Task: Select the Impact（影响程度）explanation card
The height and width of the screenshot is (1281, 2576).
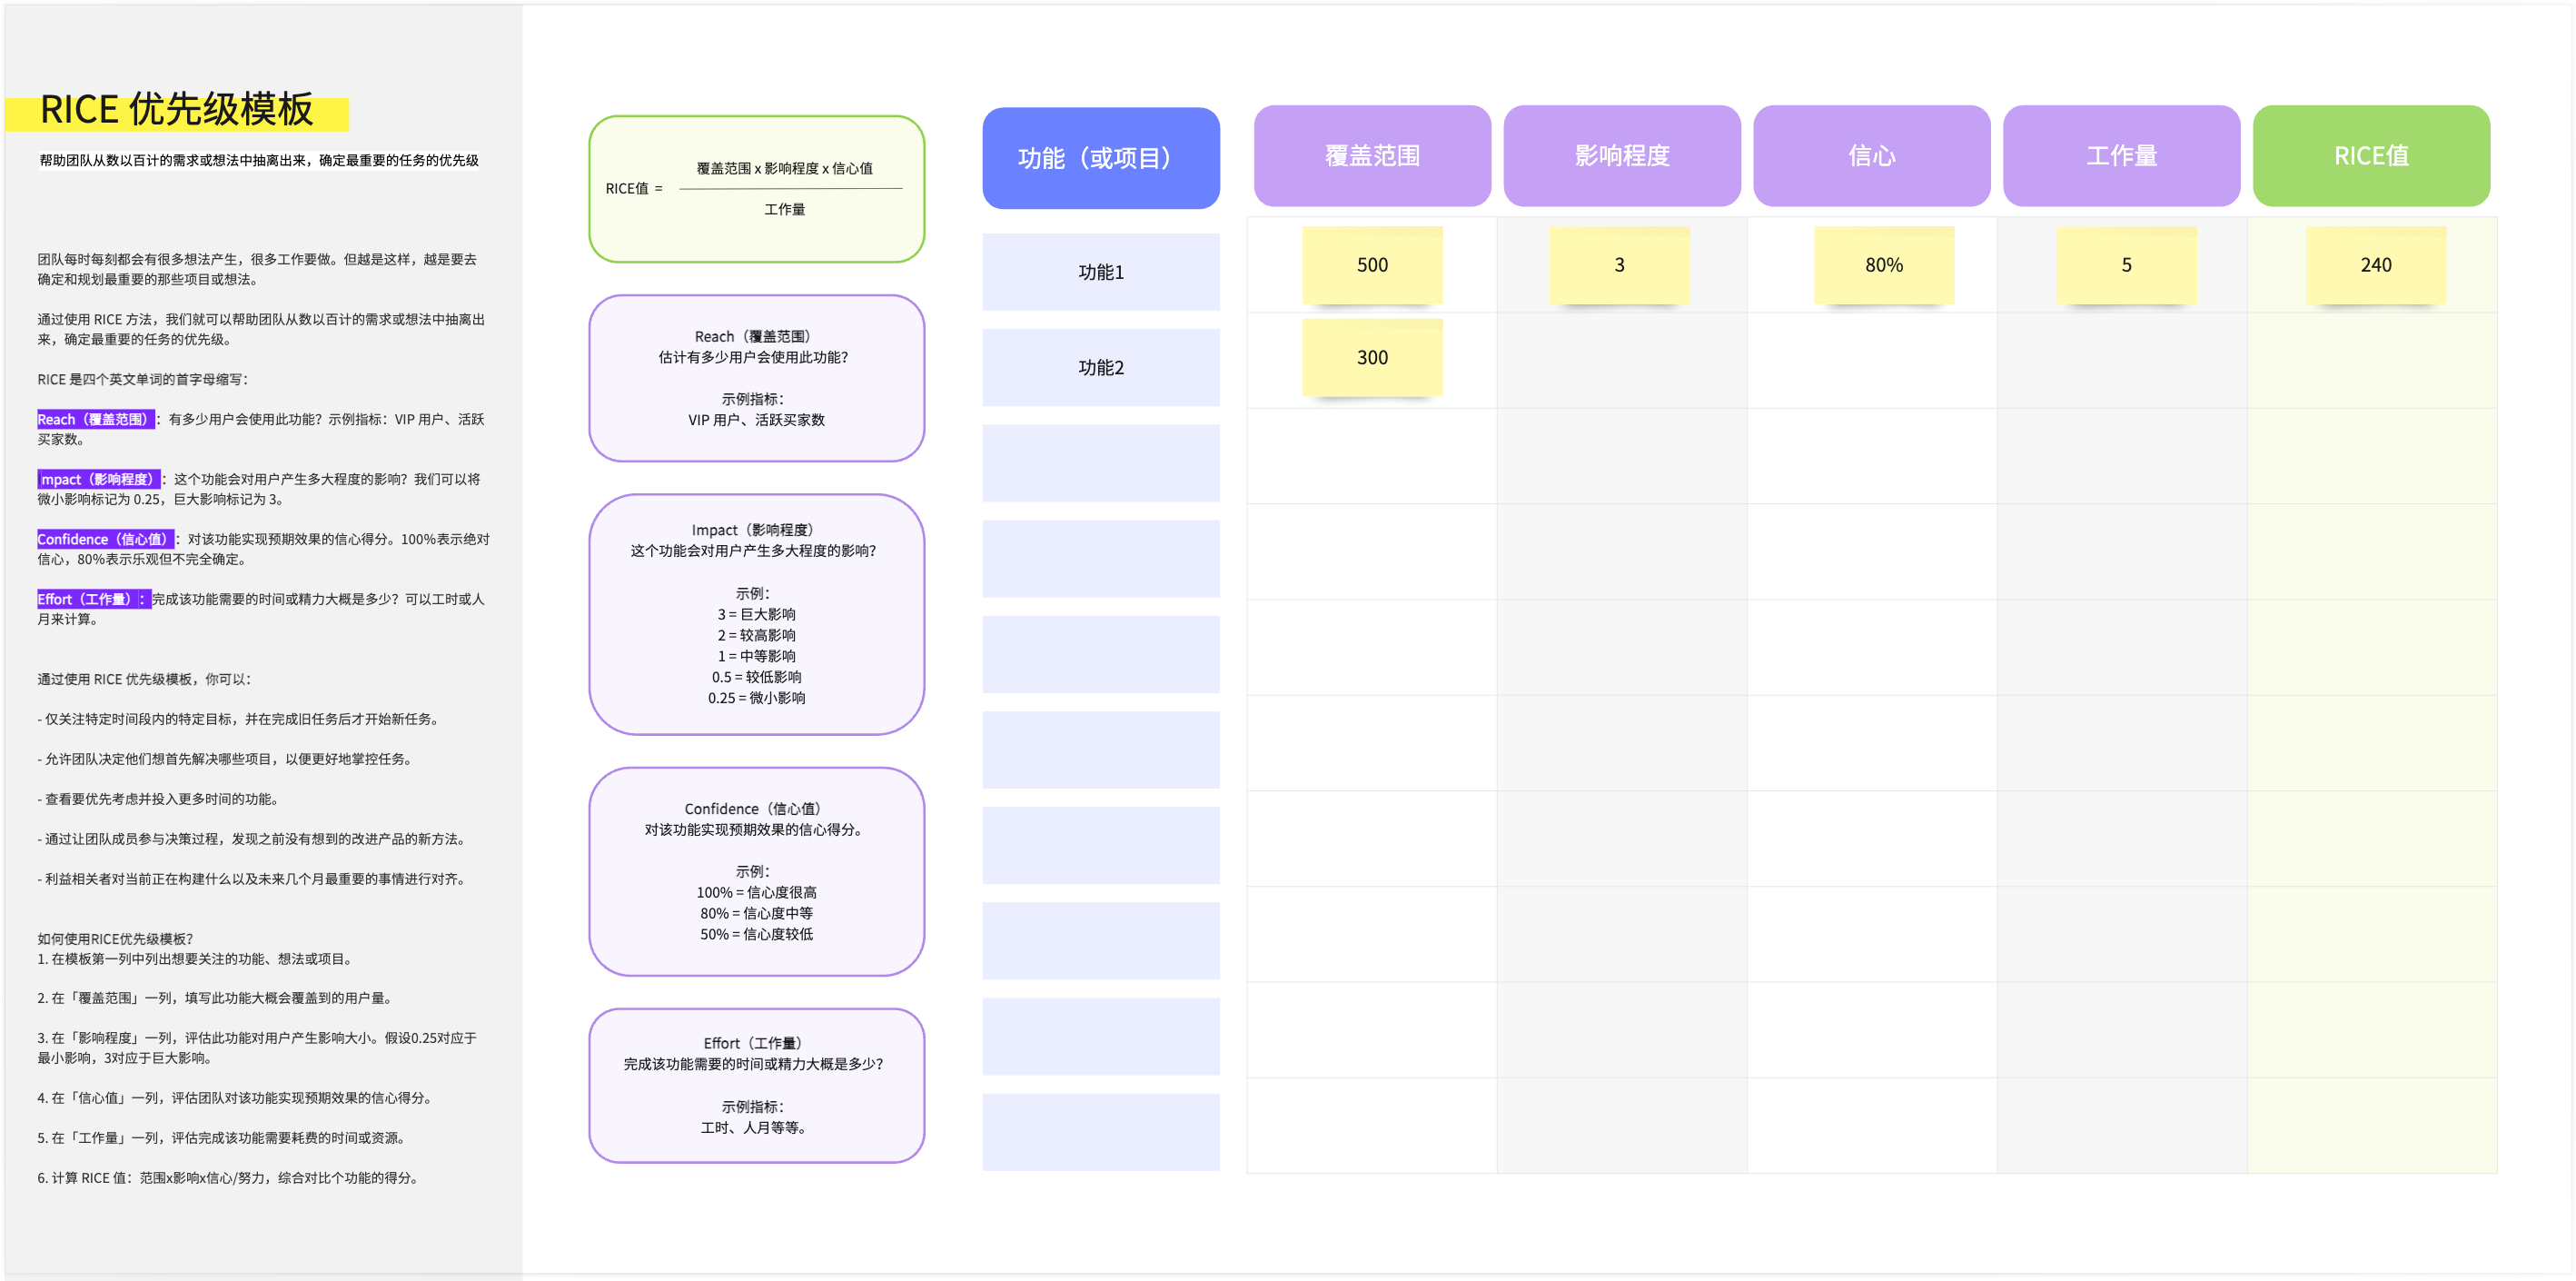Action: click(x=756, y=614)
